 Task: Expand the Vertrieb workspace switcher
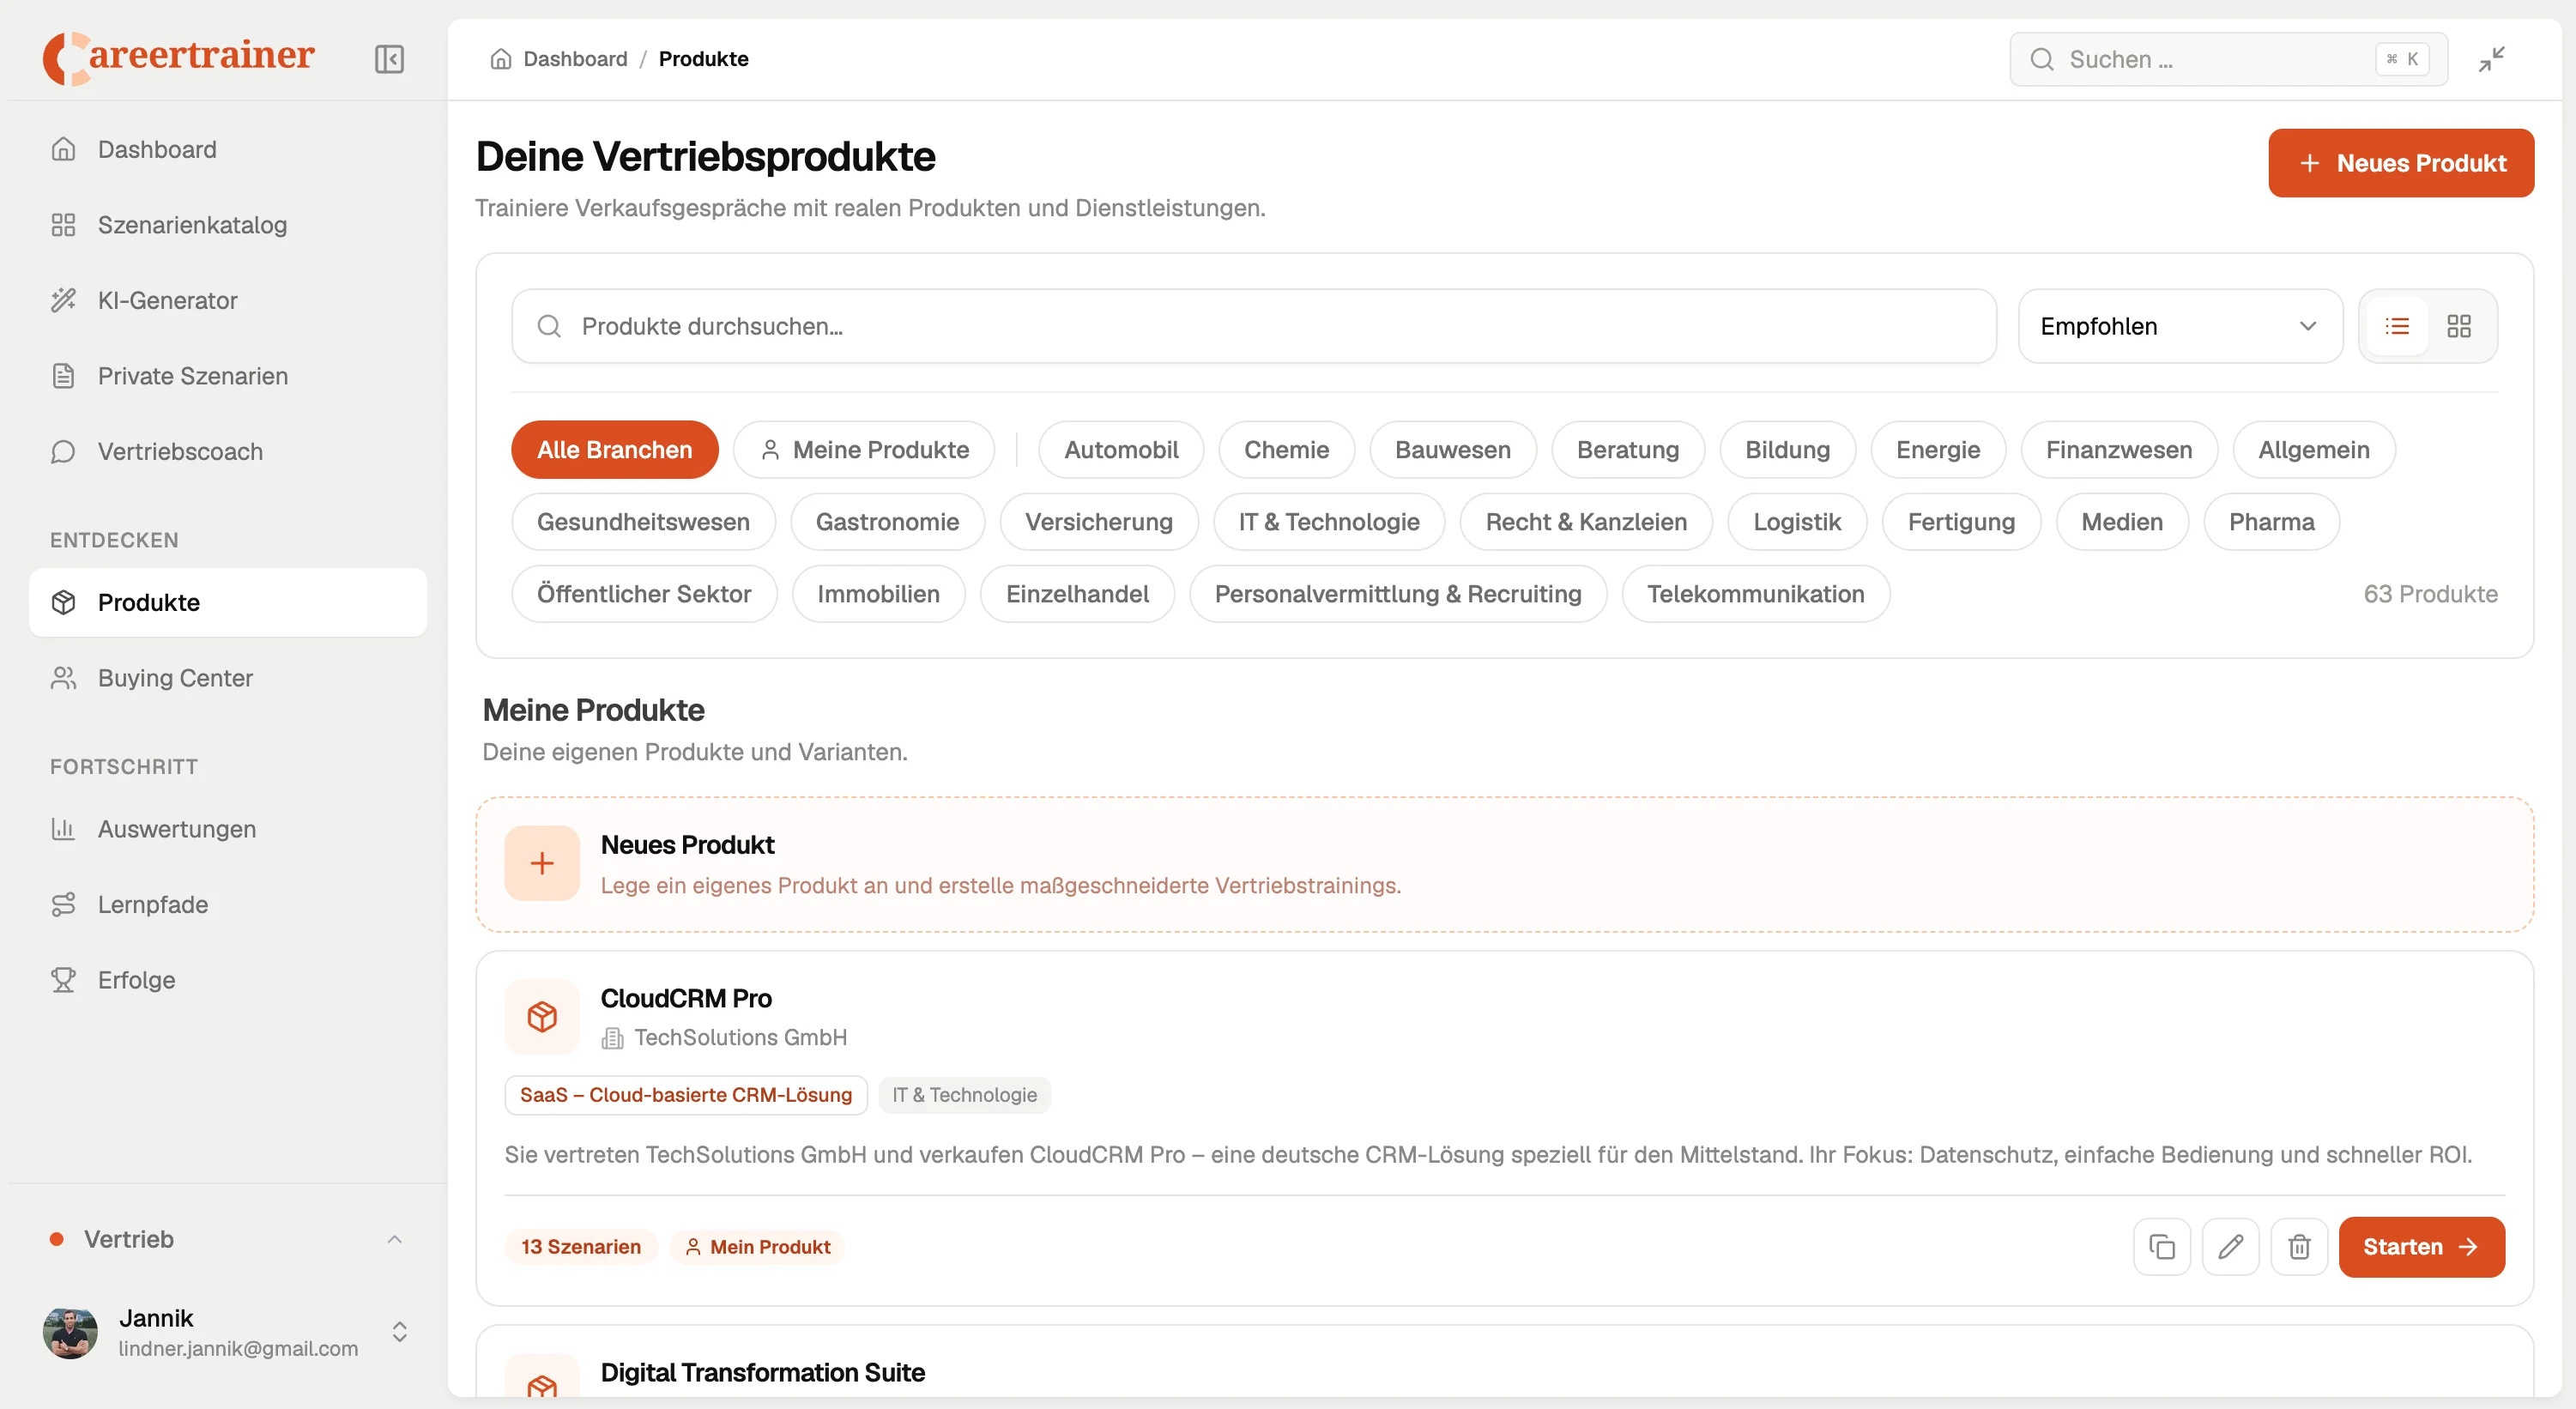pos(228,1240)
